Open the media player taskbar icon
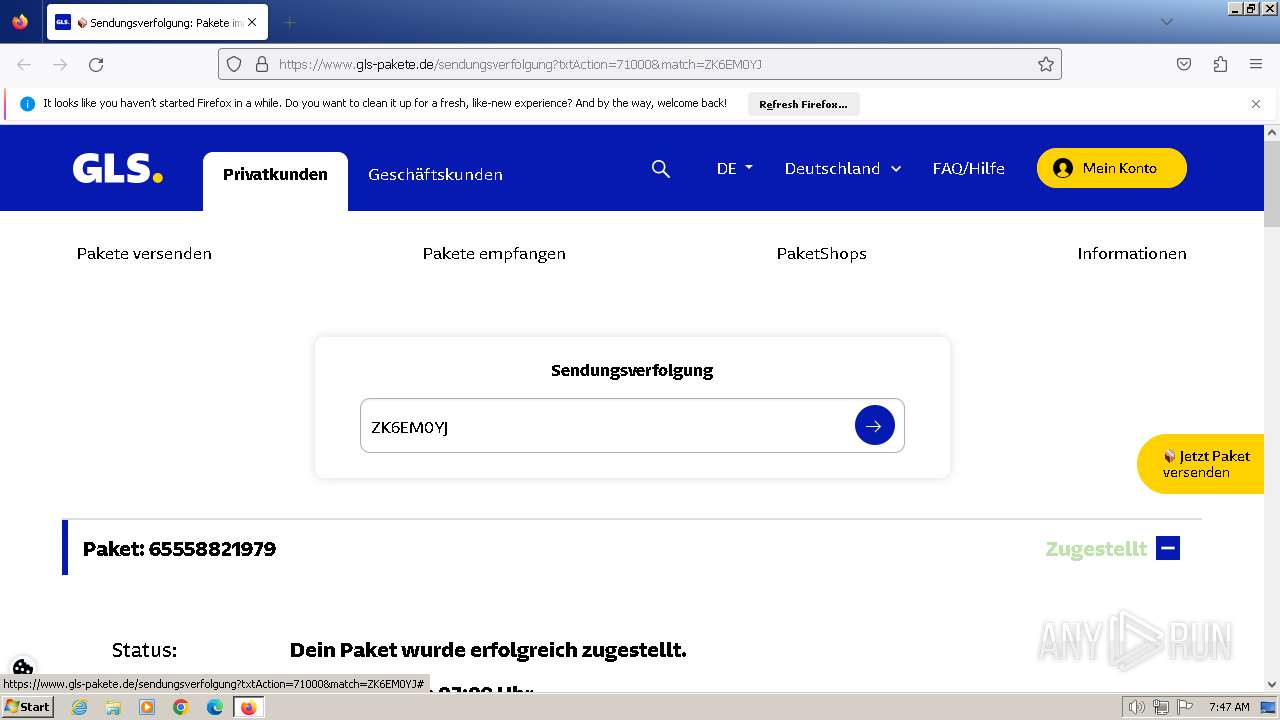Image resolution: width=1280 pixels, height=720 pixels. point(147,707)
